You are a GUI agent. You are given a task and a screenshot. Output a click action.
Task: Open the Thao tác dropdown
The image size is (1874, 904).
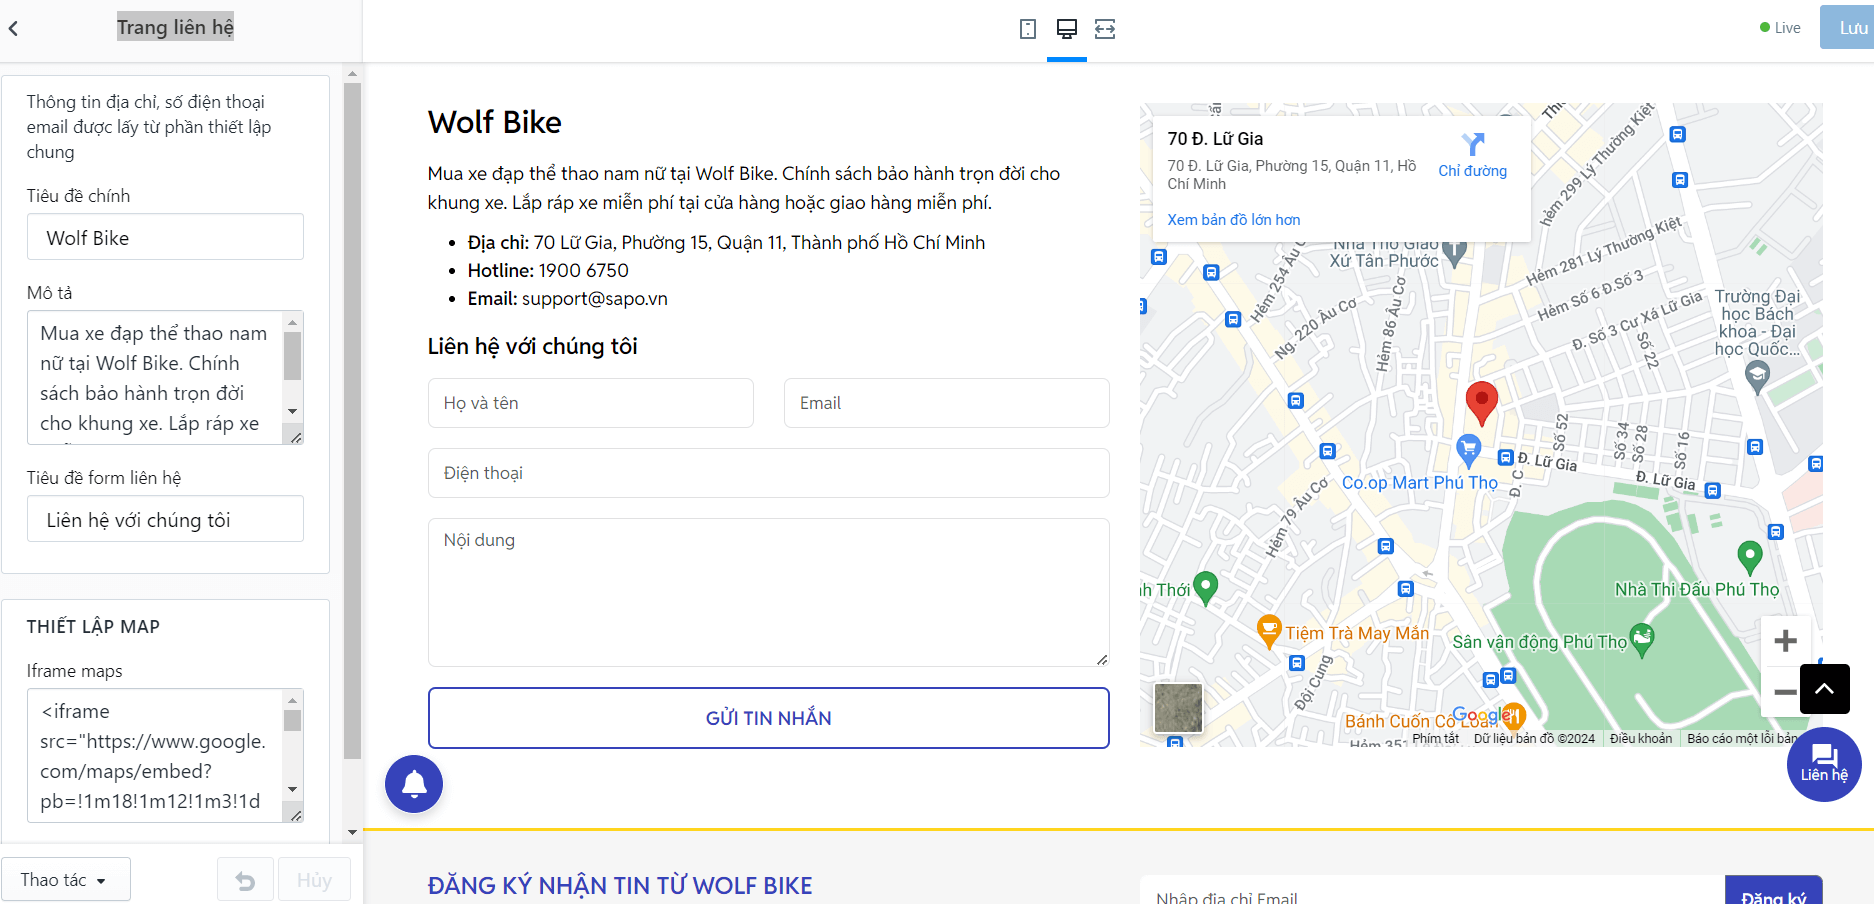coord(66,880)
